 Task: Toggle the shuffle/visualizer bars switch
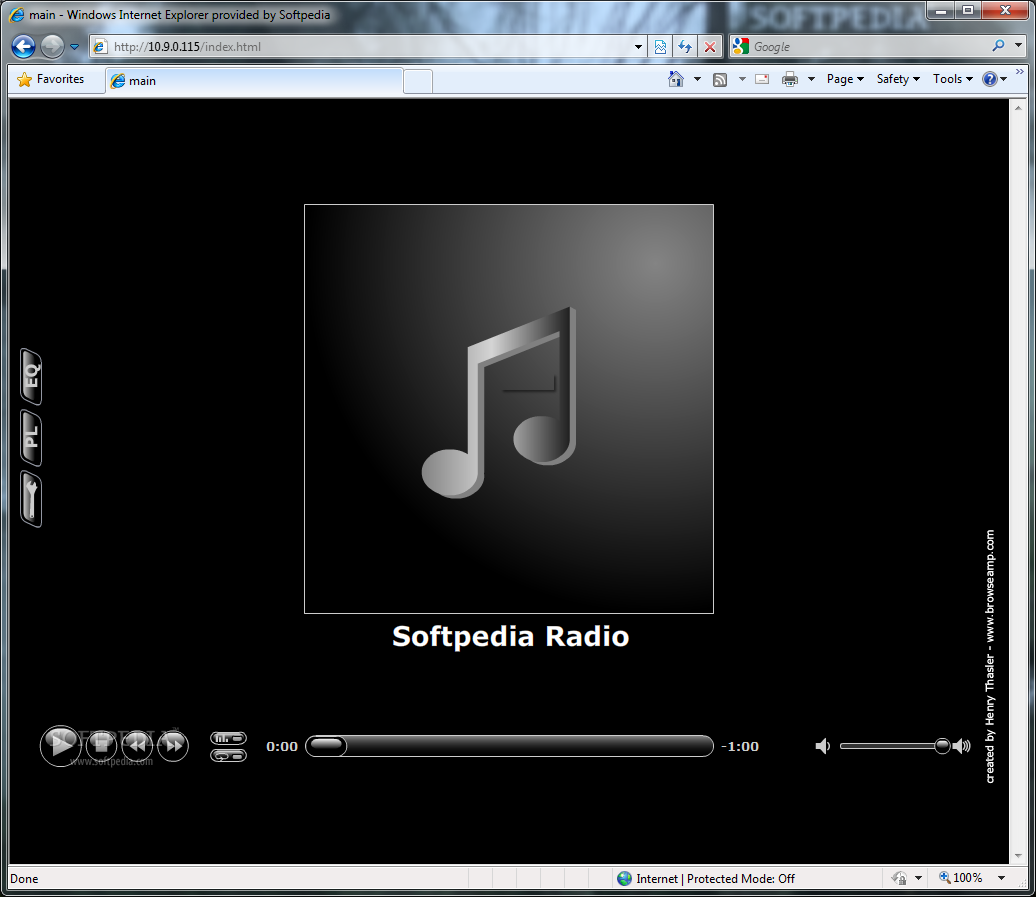pos(229,738)
